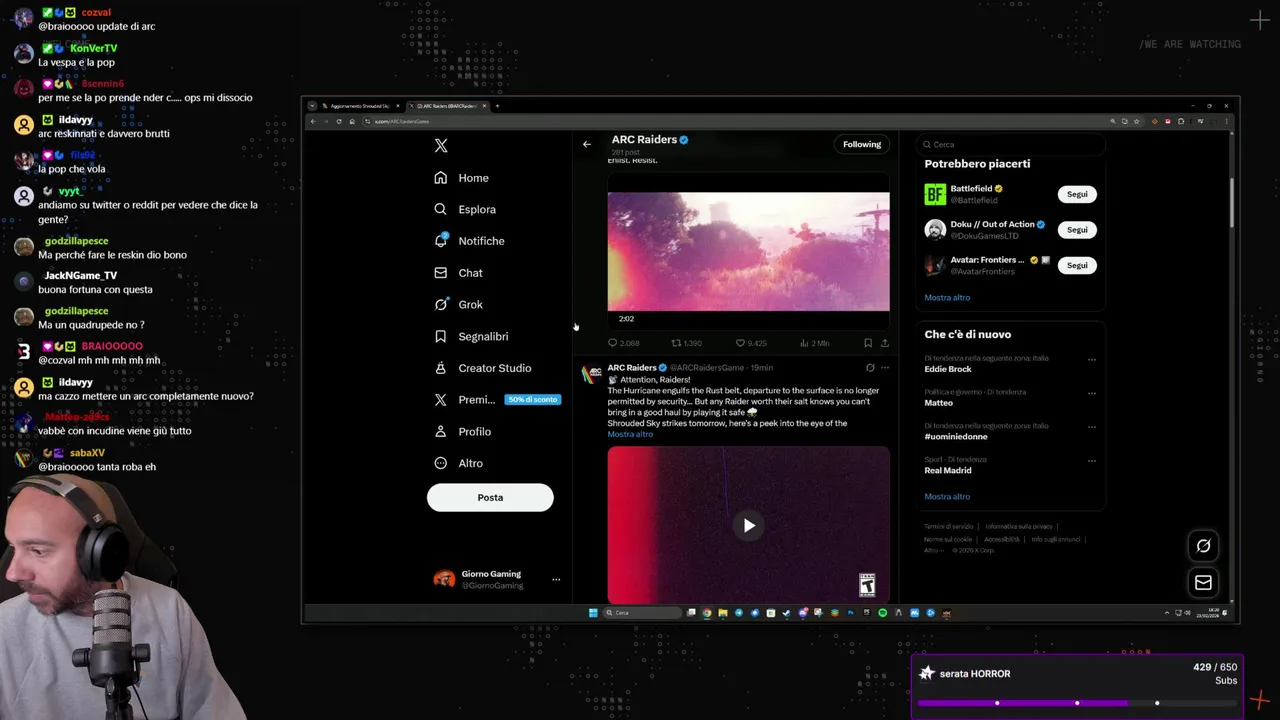Image resolution: width=1280 pixels, height=720 pixels.
Task: Open Windows Start menu
Action: (593, 613)
